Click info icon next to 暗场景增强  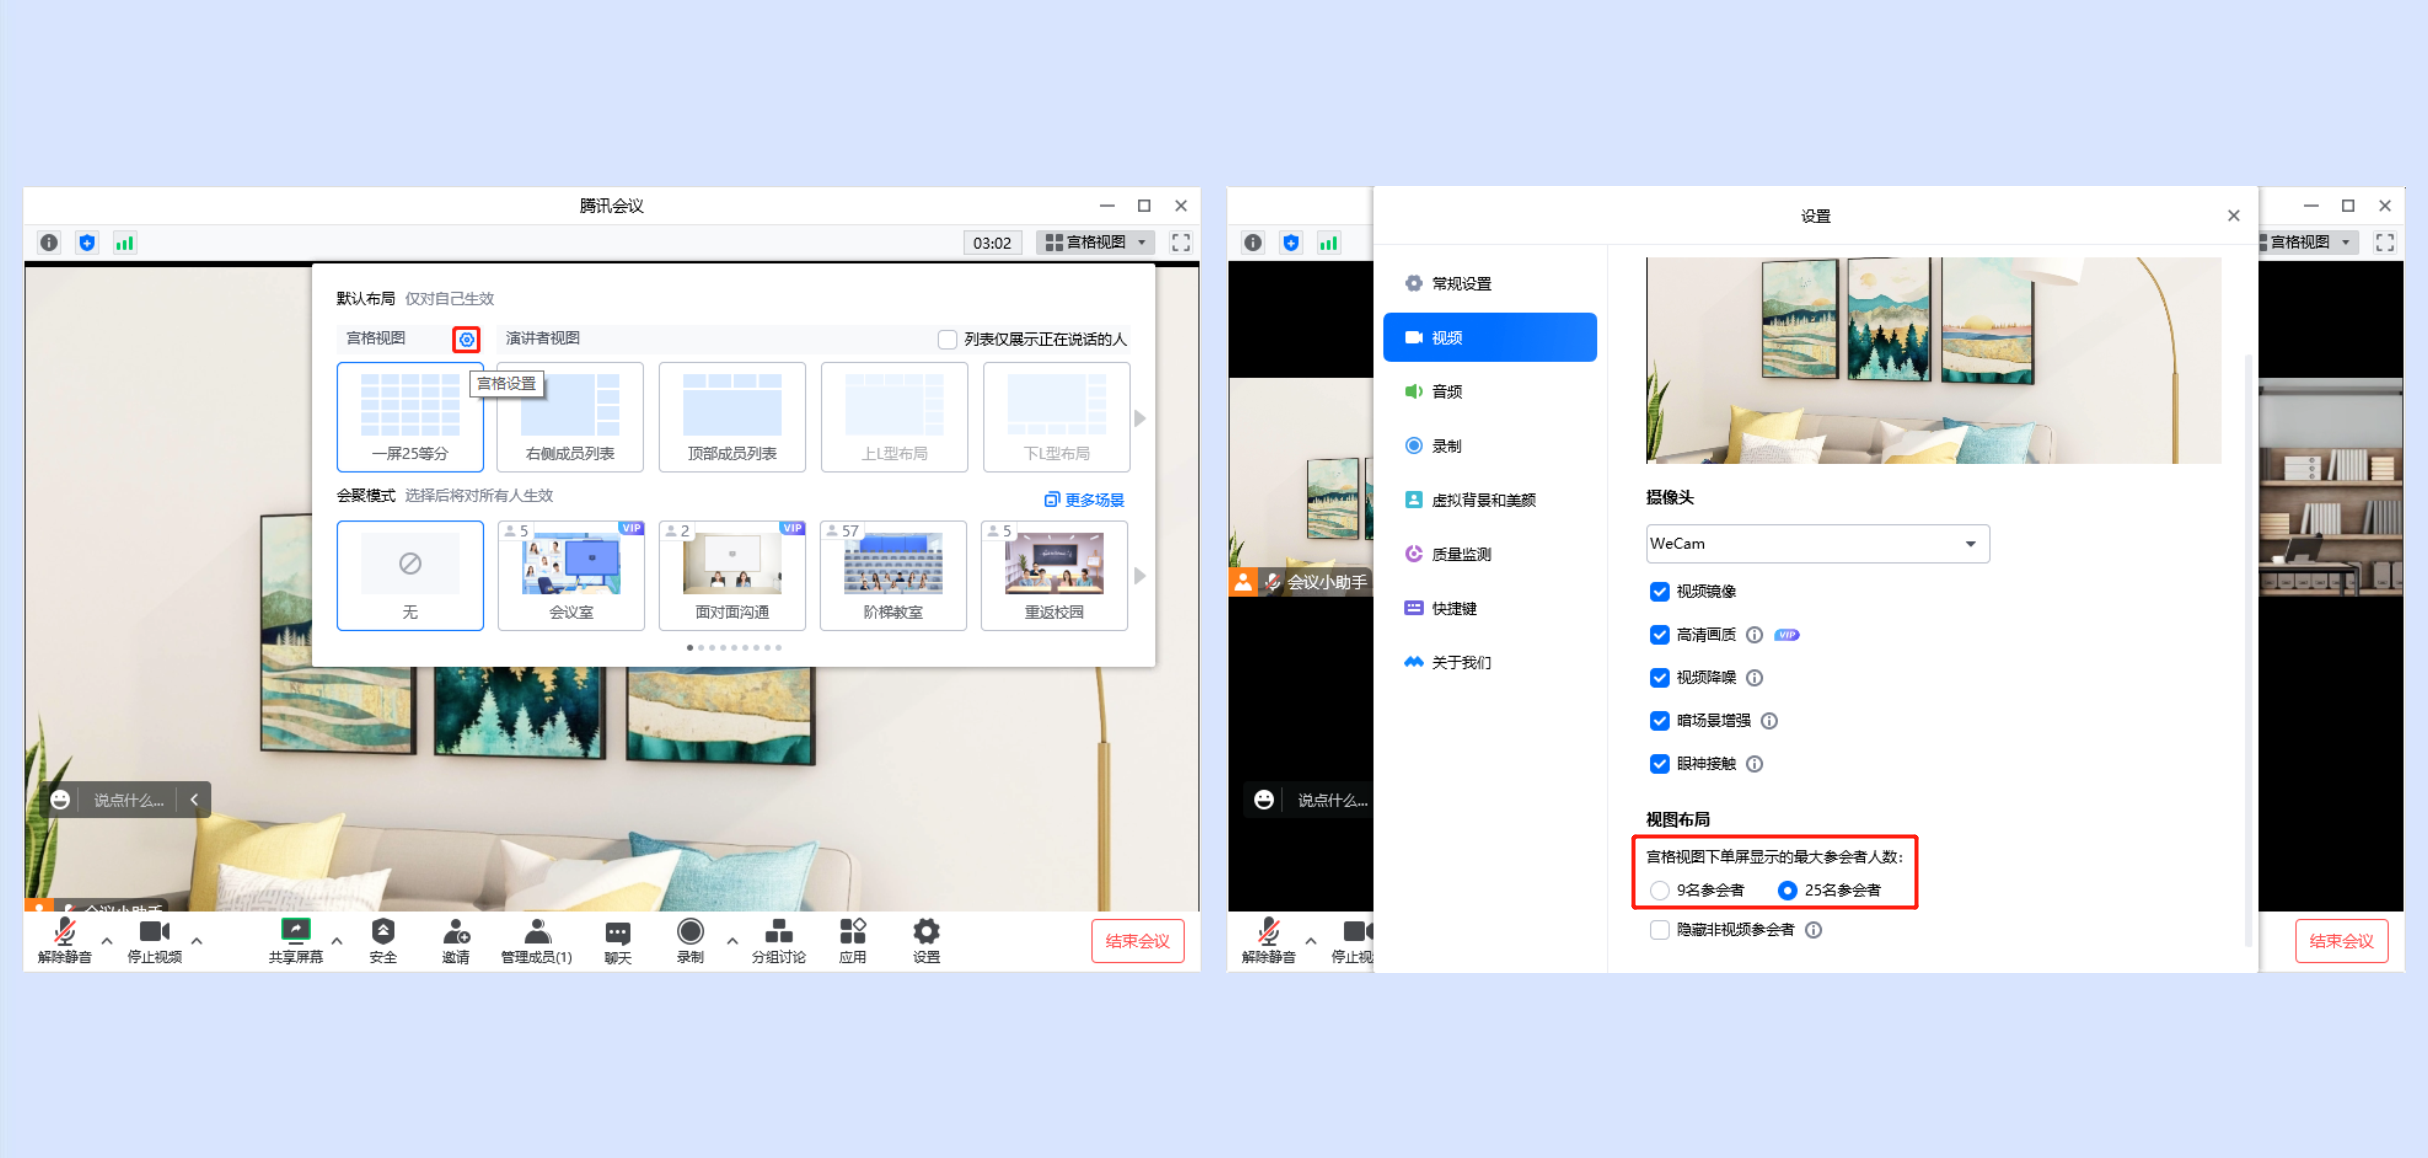point(1769,721)
